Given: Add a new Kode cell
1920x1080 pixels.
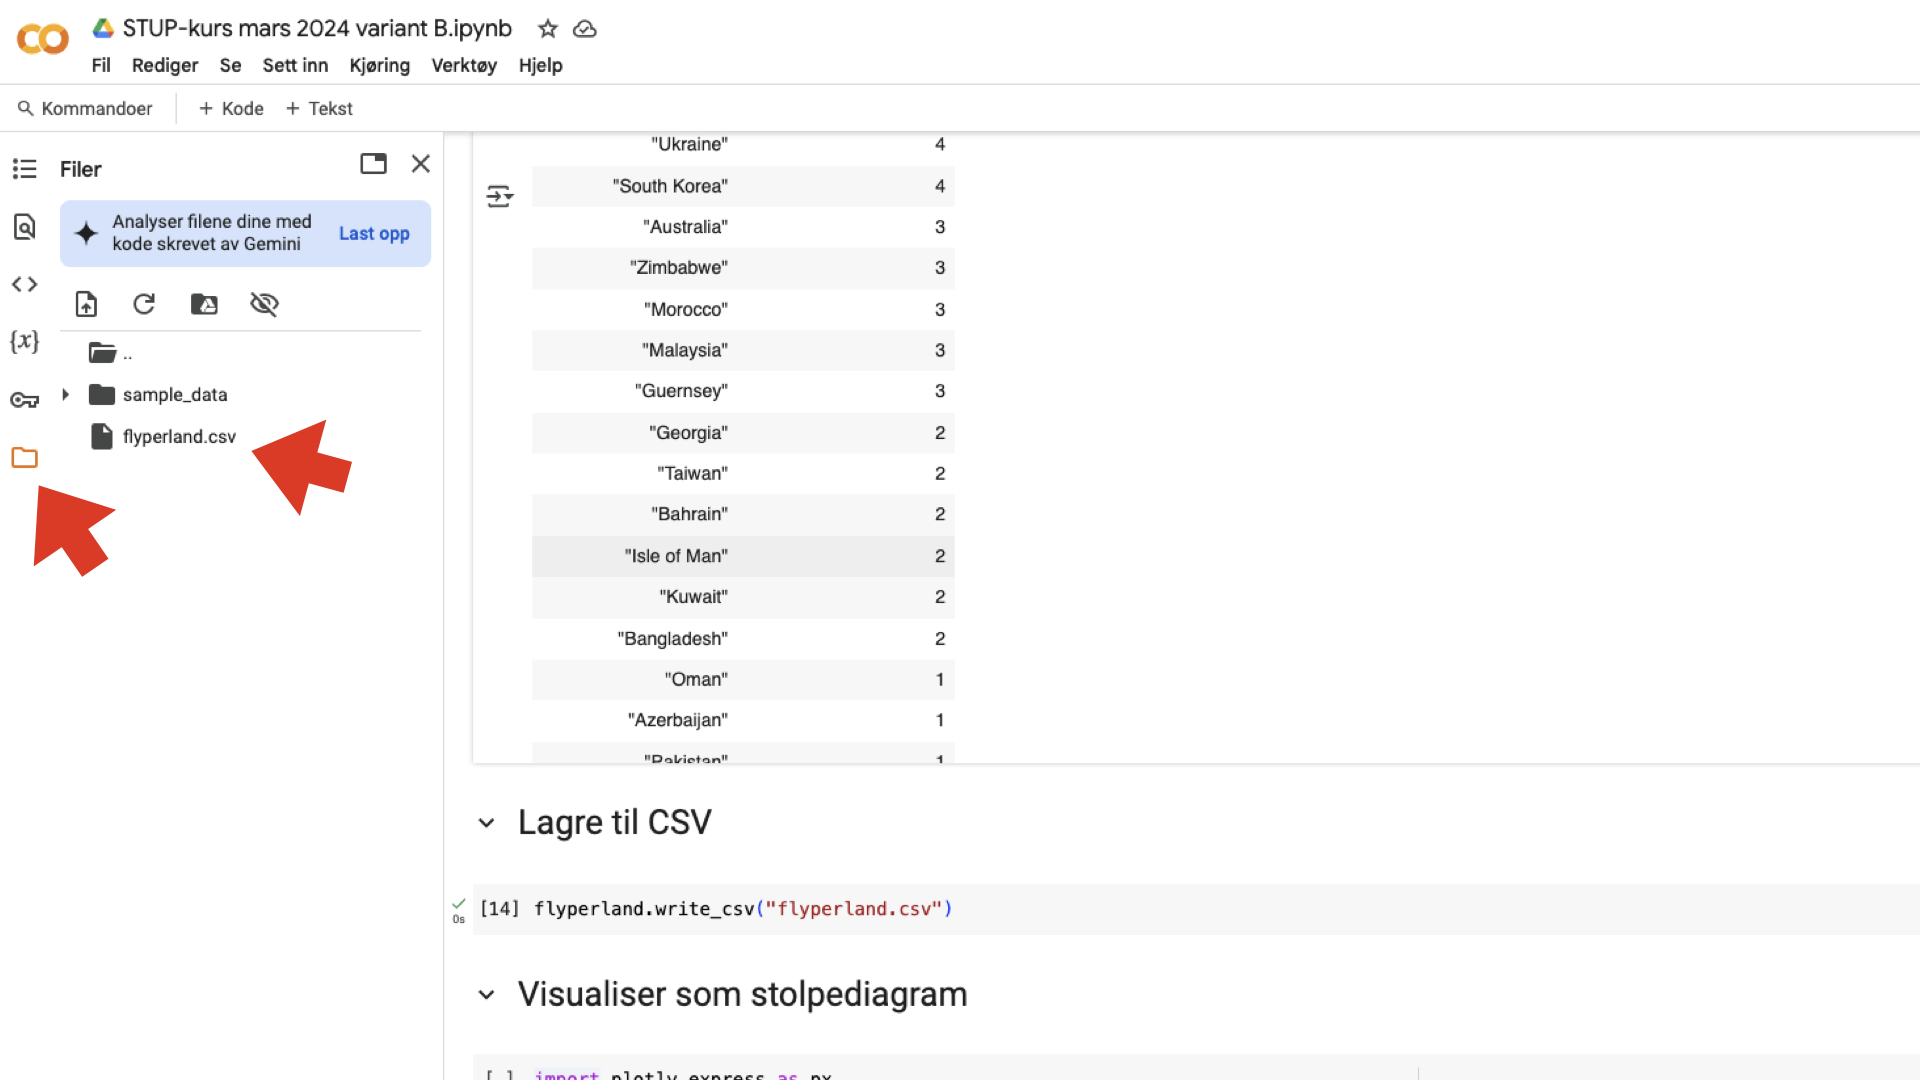Looking at the screenshot, I should pos(231,108).
